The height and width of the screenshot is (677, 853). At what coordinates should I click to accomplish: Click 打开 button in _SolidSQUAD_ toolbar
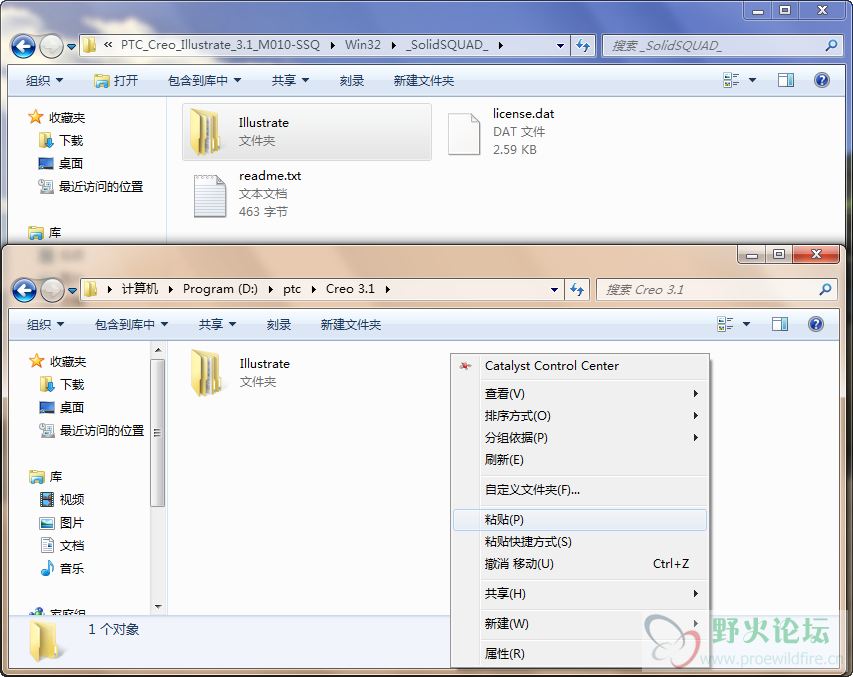pos(116,81)
